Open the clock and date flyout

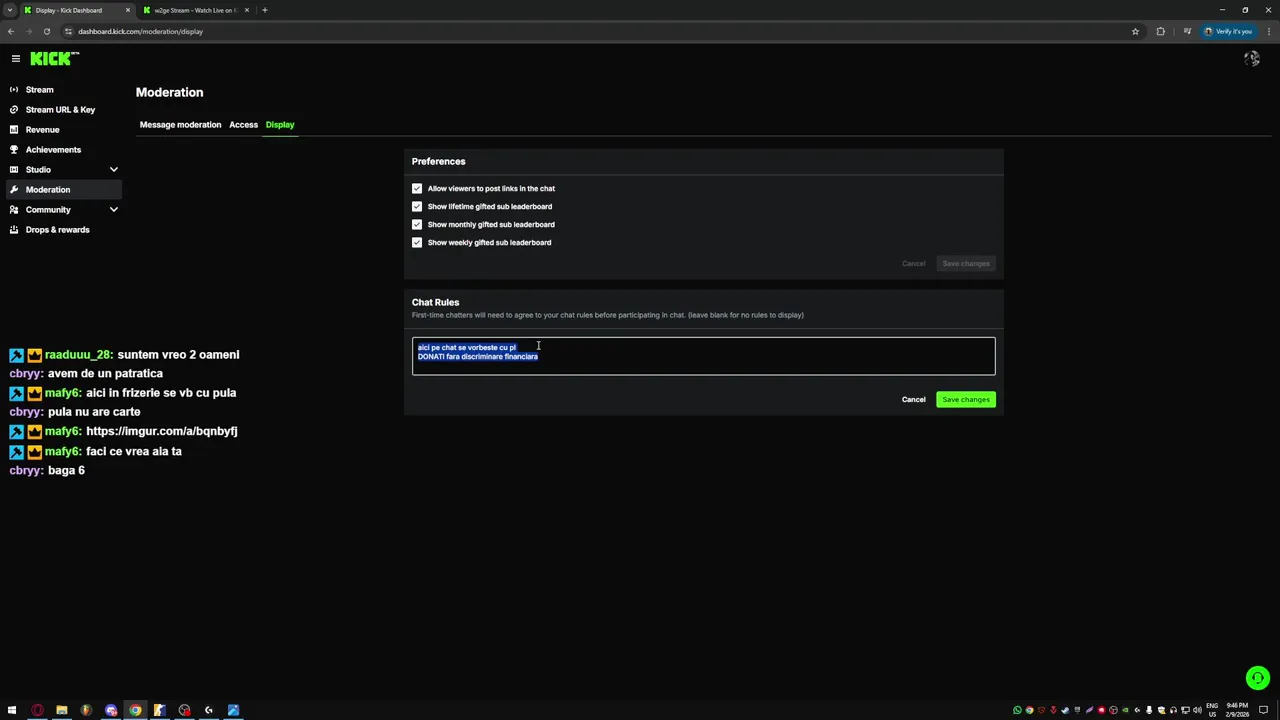[x=1237, y=710]
